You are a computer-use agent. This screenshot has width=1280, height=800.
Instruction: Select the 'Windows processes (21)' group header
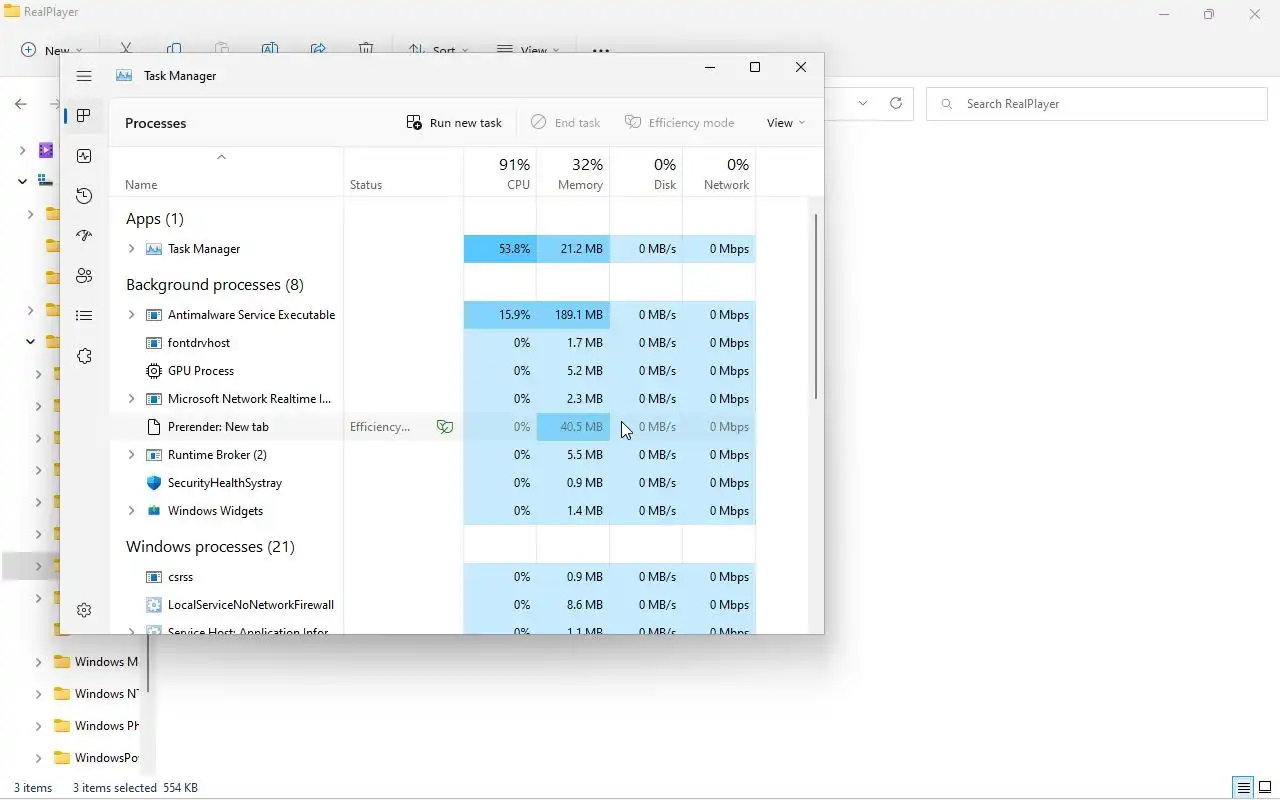210,547
